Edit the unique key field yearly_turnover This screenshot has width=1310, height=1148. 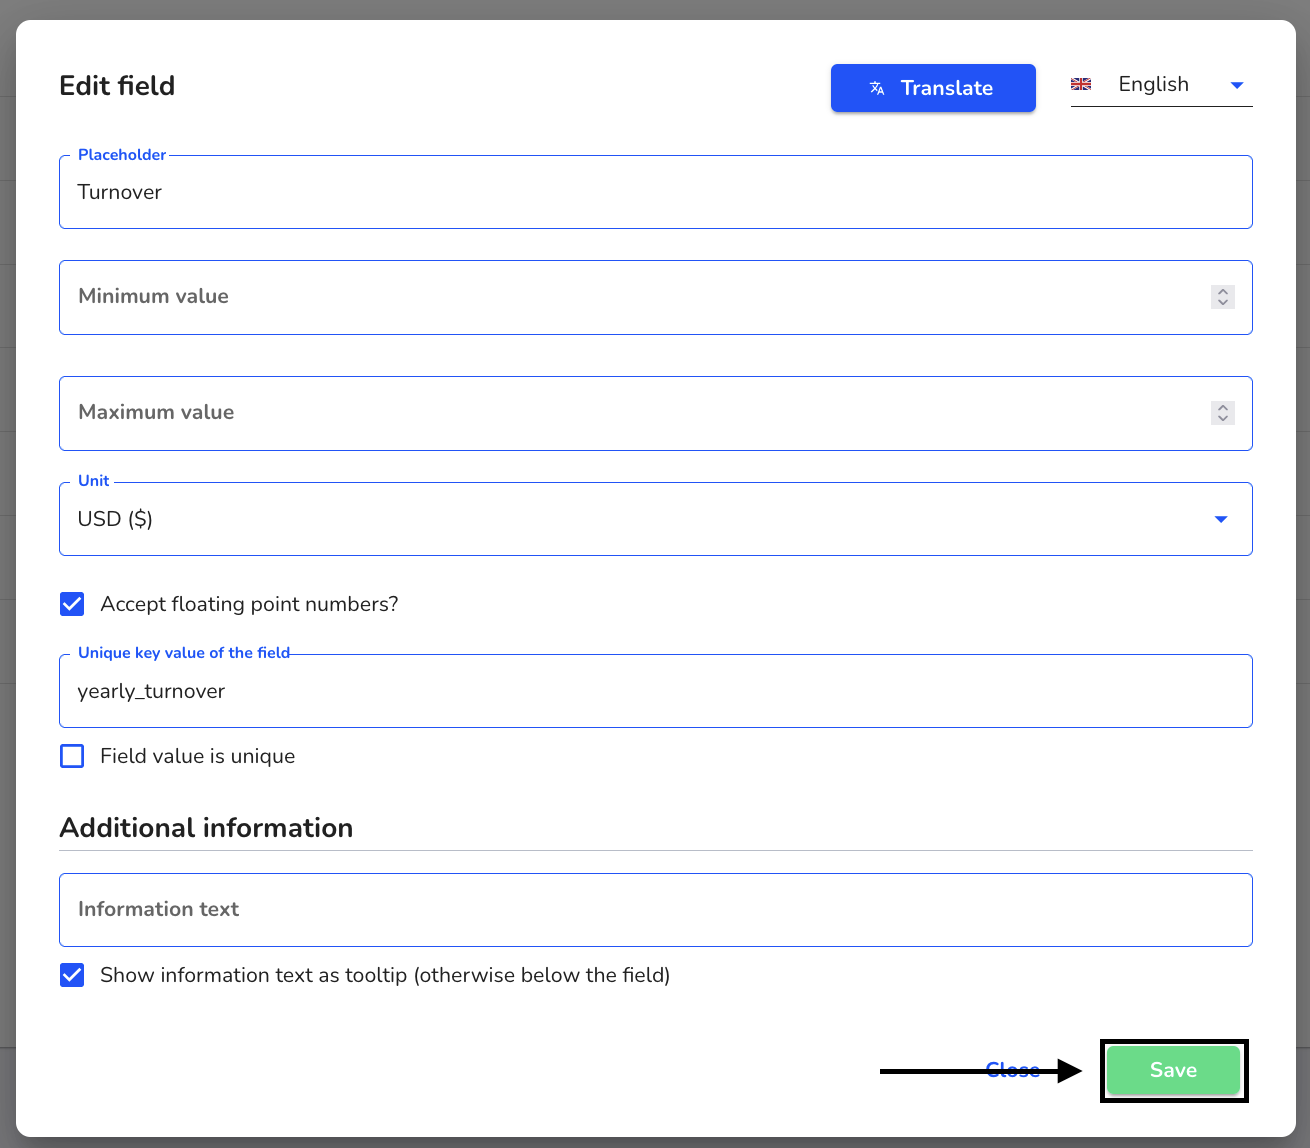656,691
